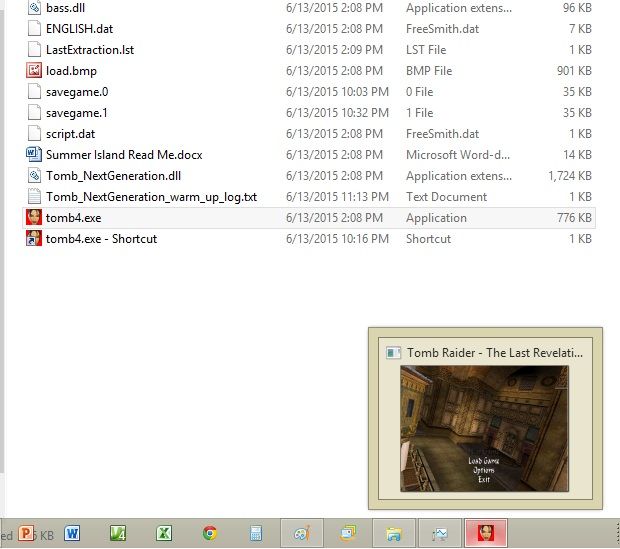The image size is (620, 549).
Task: Switch to Tomb Raider game in the taskbar
Action: (486, 534)
